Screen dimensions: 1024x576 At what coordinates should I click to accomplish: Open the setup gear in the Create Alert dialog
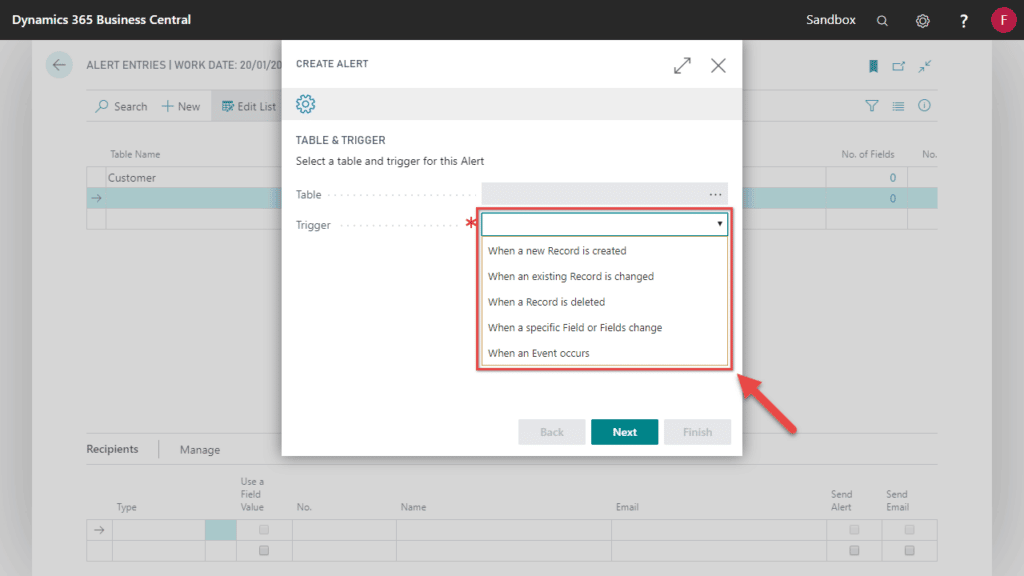[x=305, y=103]
